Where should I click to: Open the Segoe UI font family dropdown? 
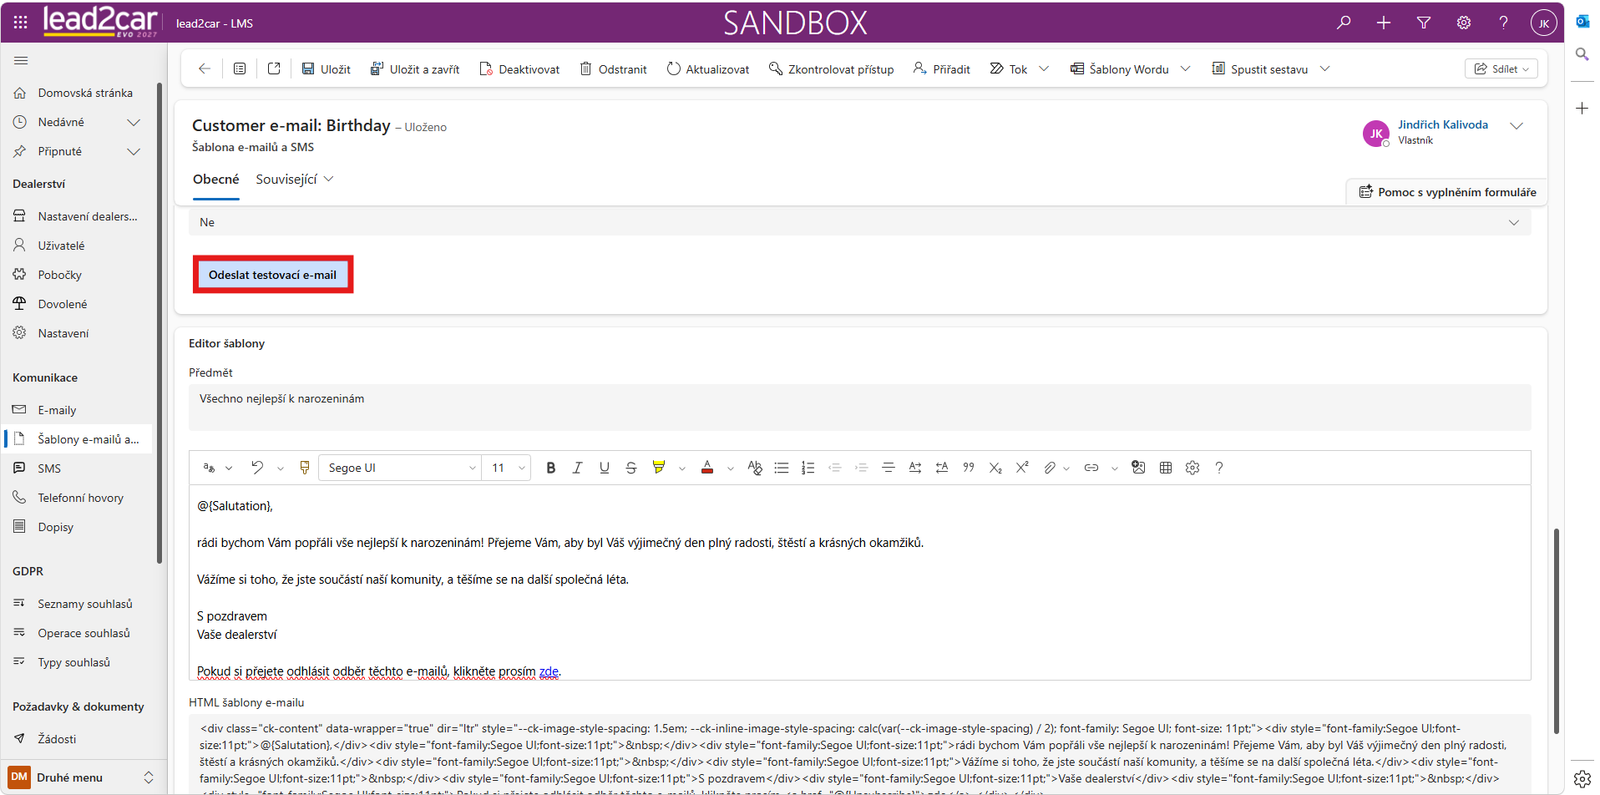[x=400, y=468]
